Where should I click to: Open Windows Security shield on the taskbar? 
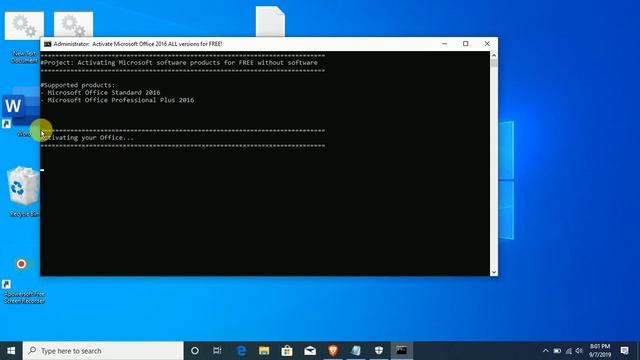(x=379, y=351)
